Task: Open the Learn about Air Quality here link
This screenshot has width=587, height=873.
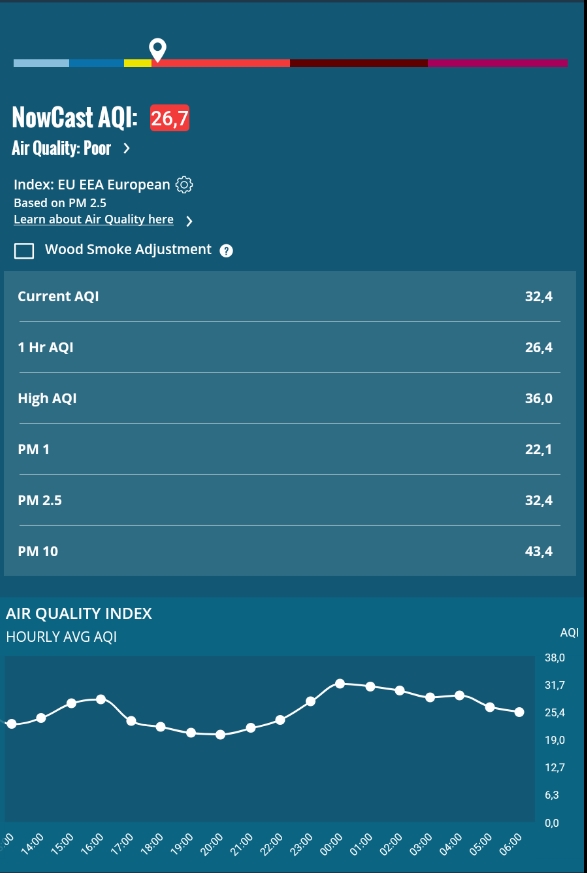Action: 94,219
